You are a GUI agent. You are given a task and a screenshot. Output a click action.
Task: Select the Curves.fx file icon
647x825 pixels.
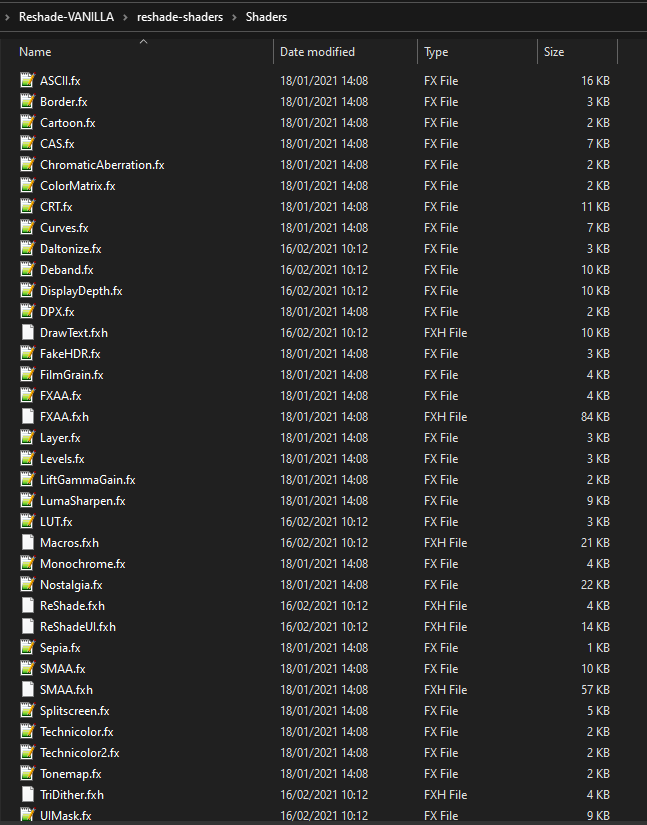click(x=27, y=227)
